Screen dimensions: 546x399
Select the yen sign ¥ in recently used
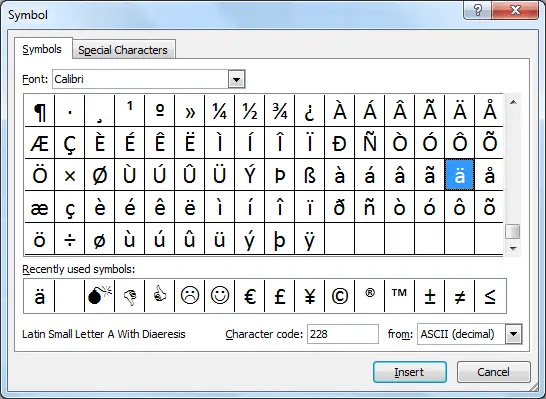click(x=310, y=296)
